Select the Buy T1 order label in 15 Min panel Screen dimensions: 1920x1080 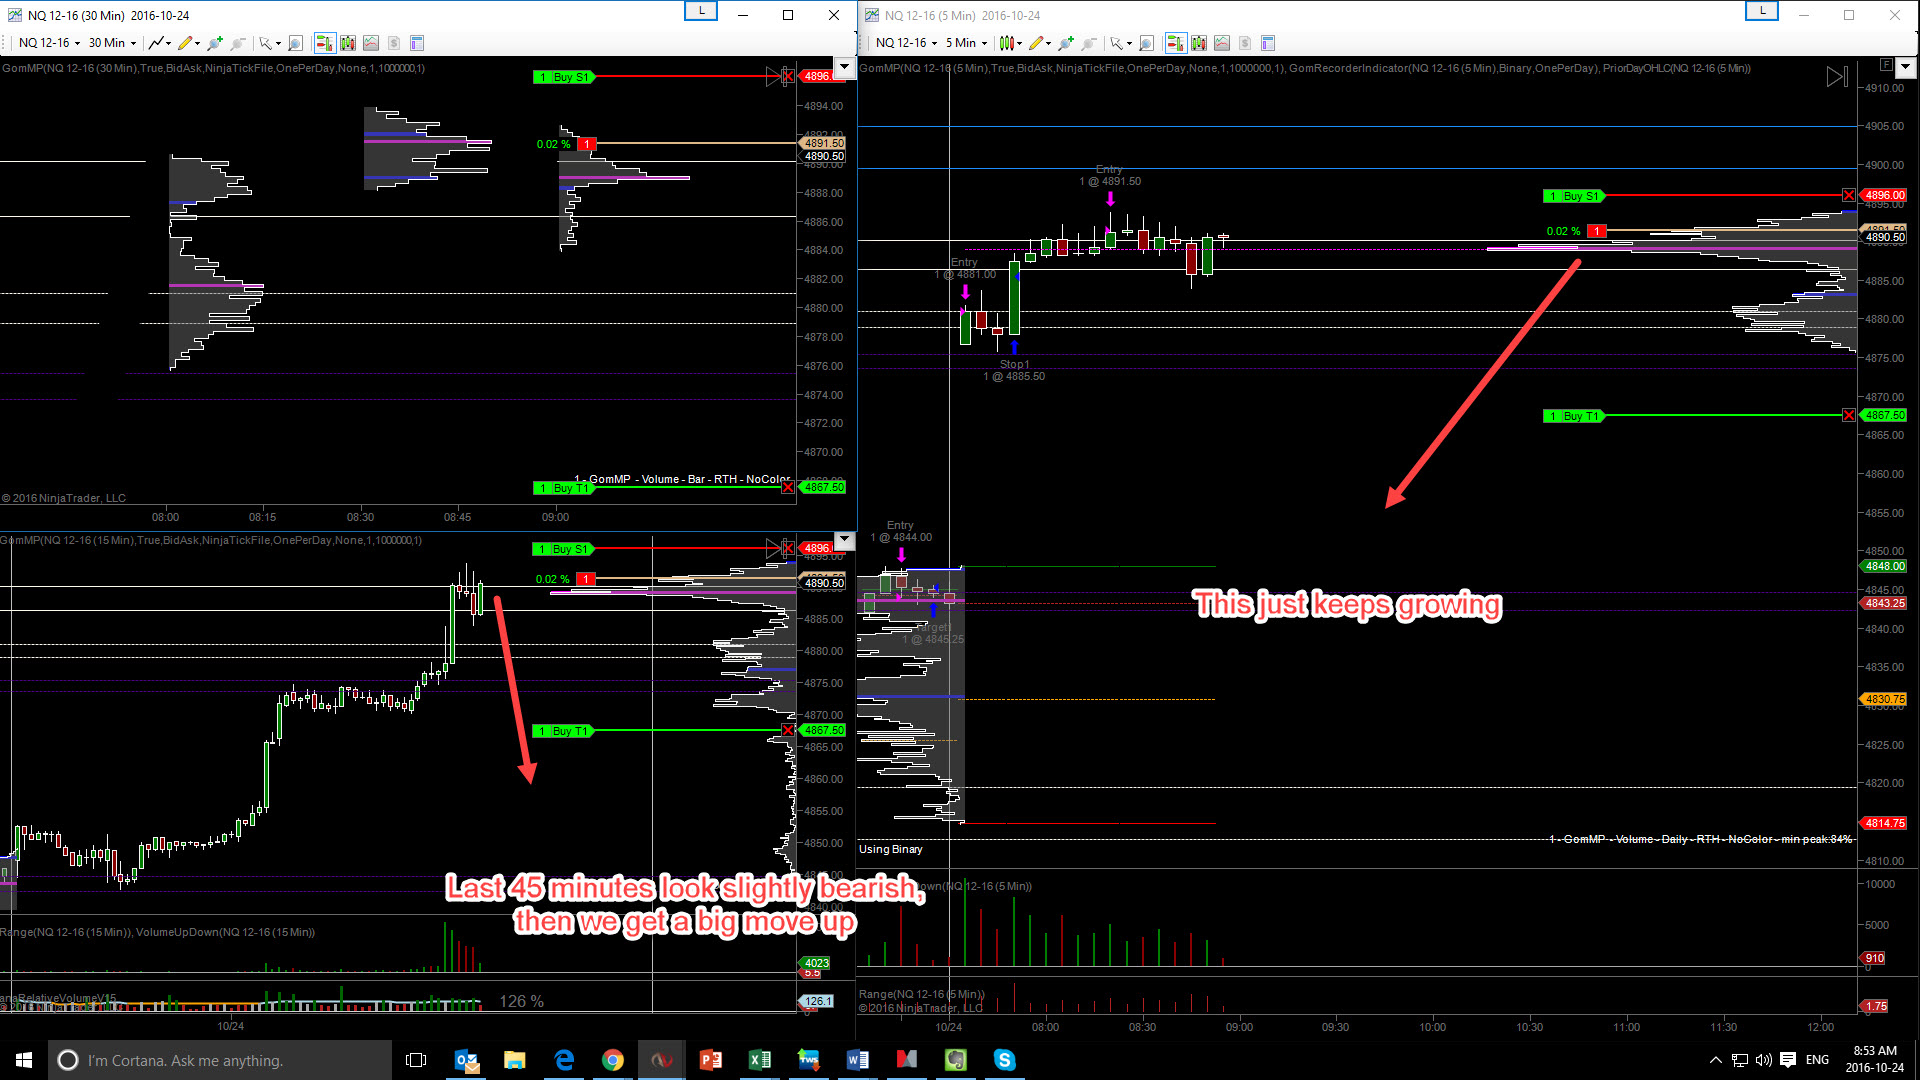564,731
